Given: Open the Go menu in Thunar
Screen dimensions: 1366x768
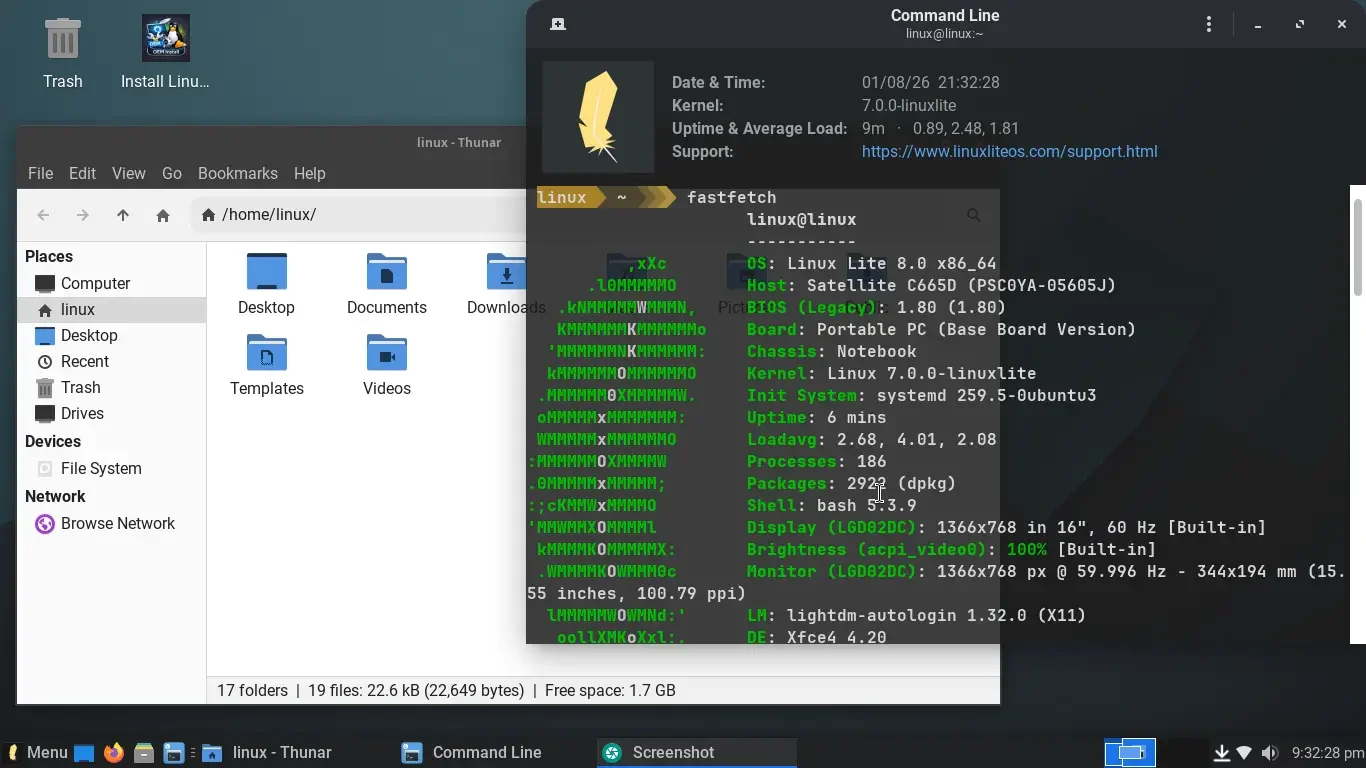Looking at the screenshot, I should click(x=172, y=173).
